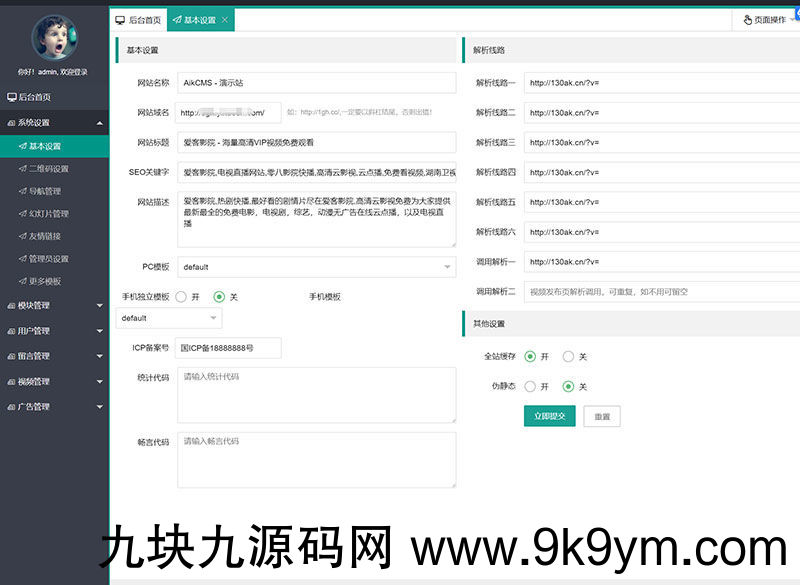
Task: Click the paper-plane icon next to 幻灯片管理
Action: pos(22,214)
